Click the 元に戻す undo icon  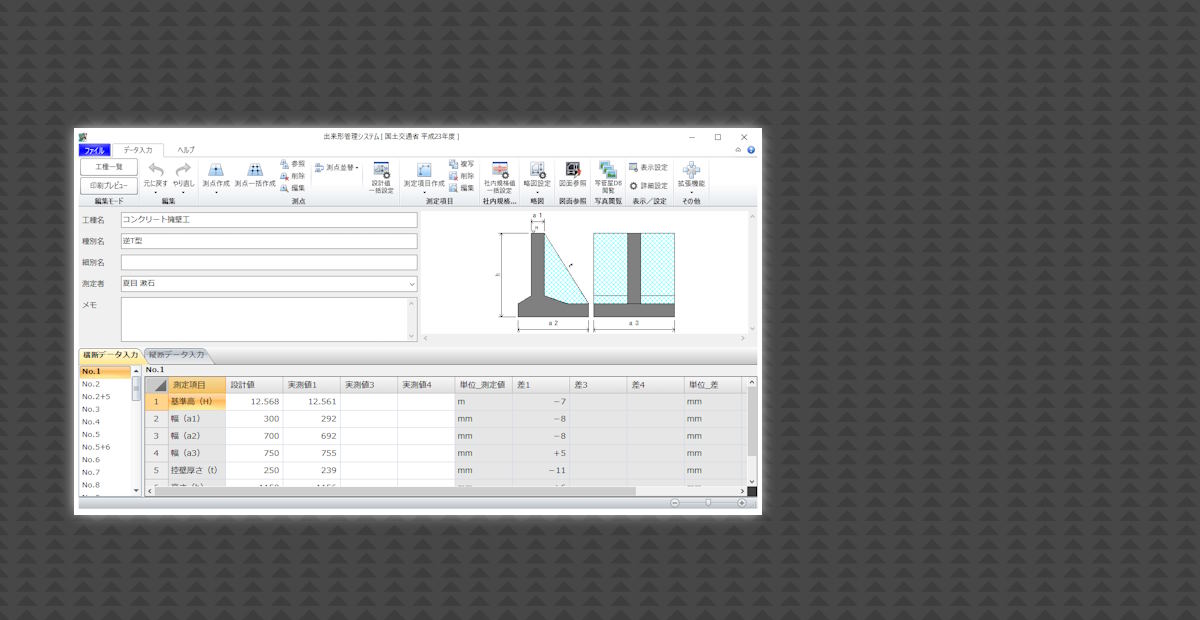[155, 170]
